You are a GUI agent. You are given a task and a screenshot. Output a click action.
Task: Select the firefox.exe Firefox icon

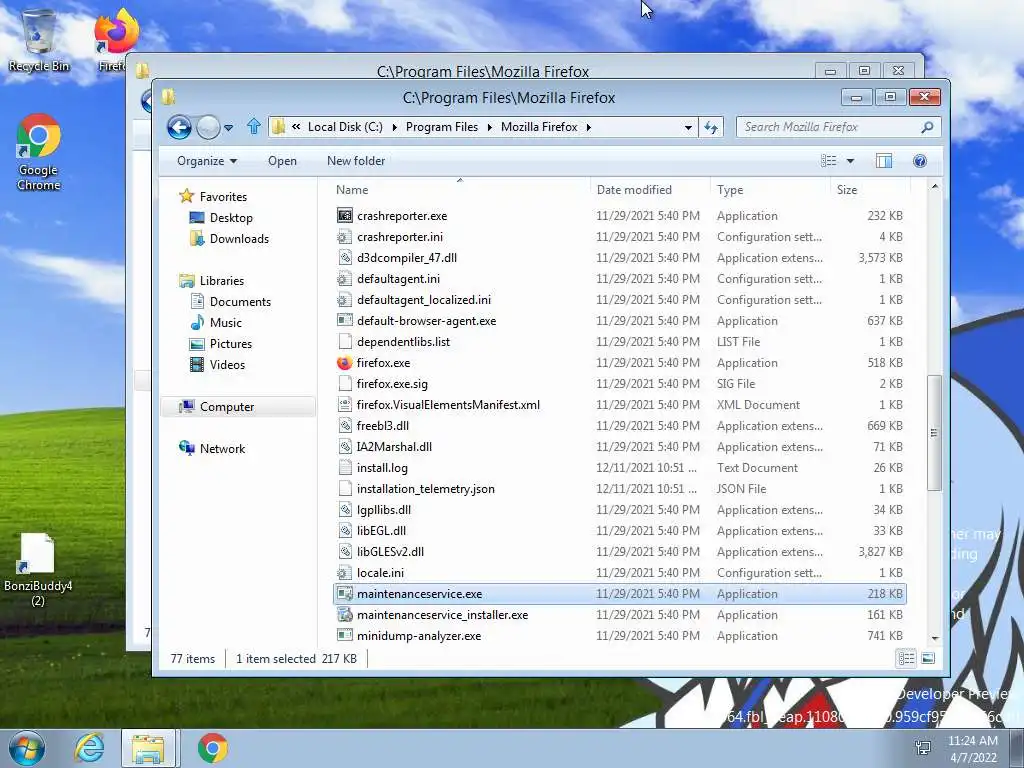coord(344,362)
